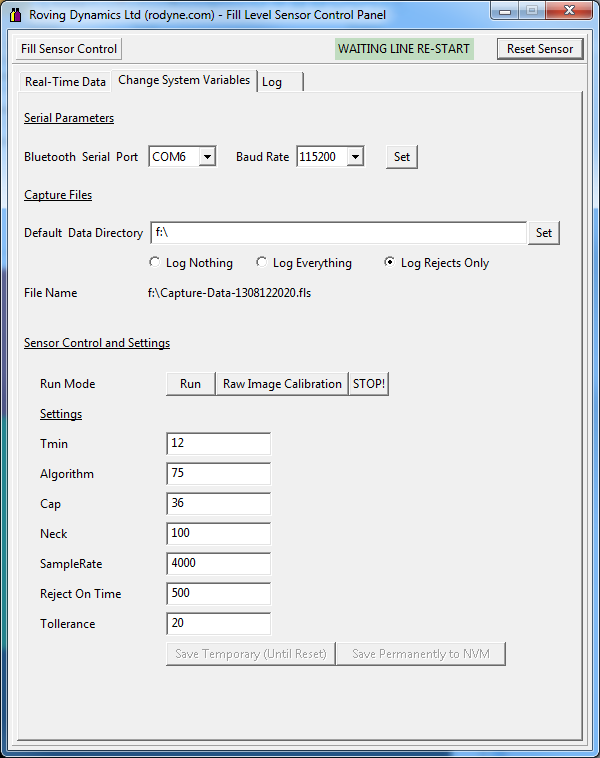Screen dimensions: 600x758
Task: Click Save Permanently to NVM button
Action: [x=421, y=654]
